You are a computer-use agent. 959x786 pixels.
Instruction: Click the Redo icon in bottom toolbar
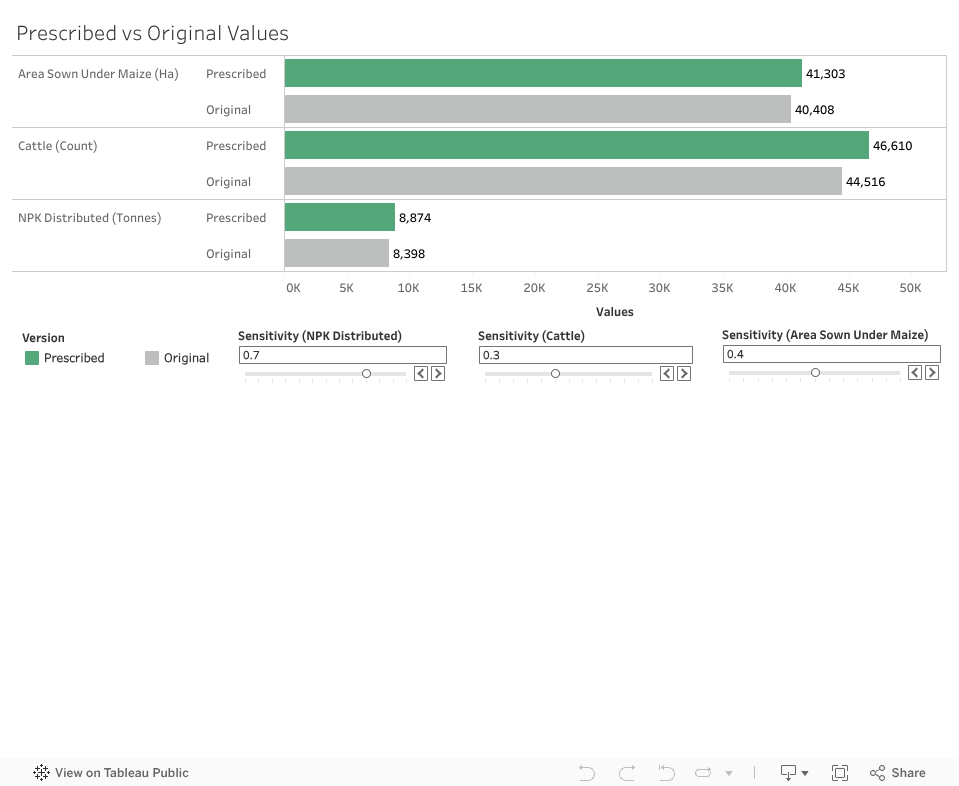point(627,773)
